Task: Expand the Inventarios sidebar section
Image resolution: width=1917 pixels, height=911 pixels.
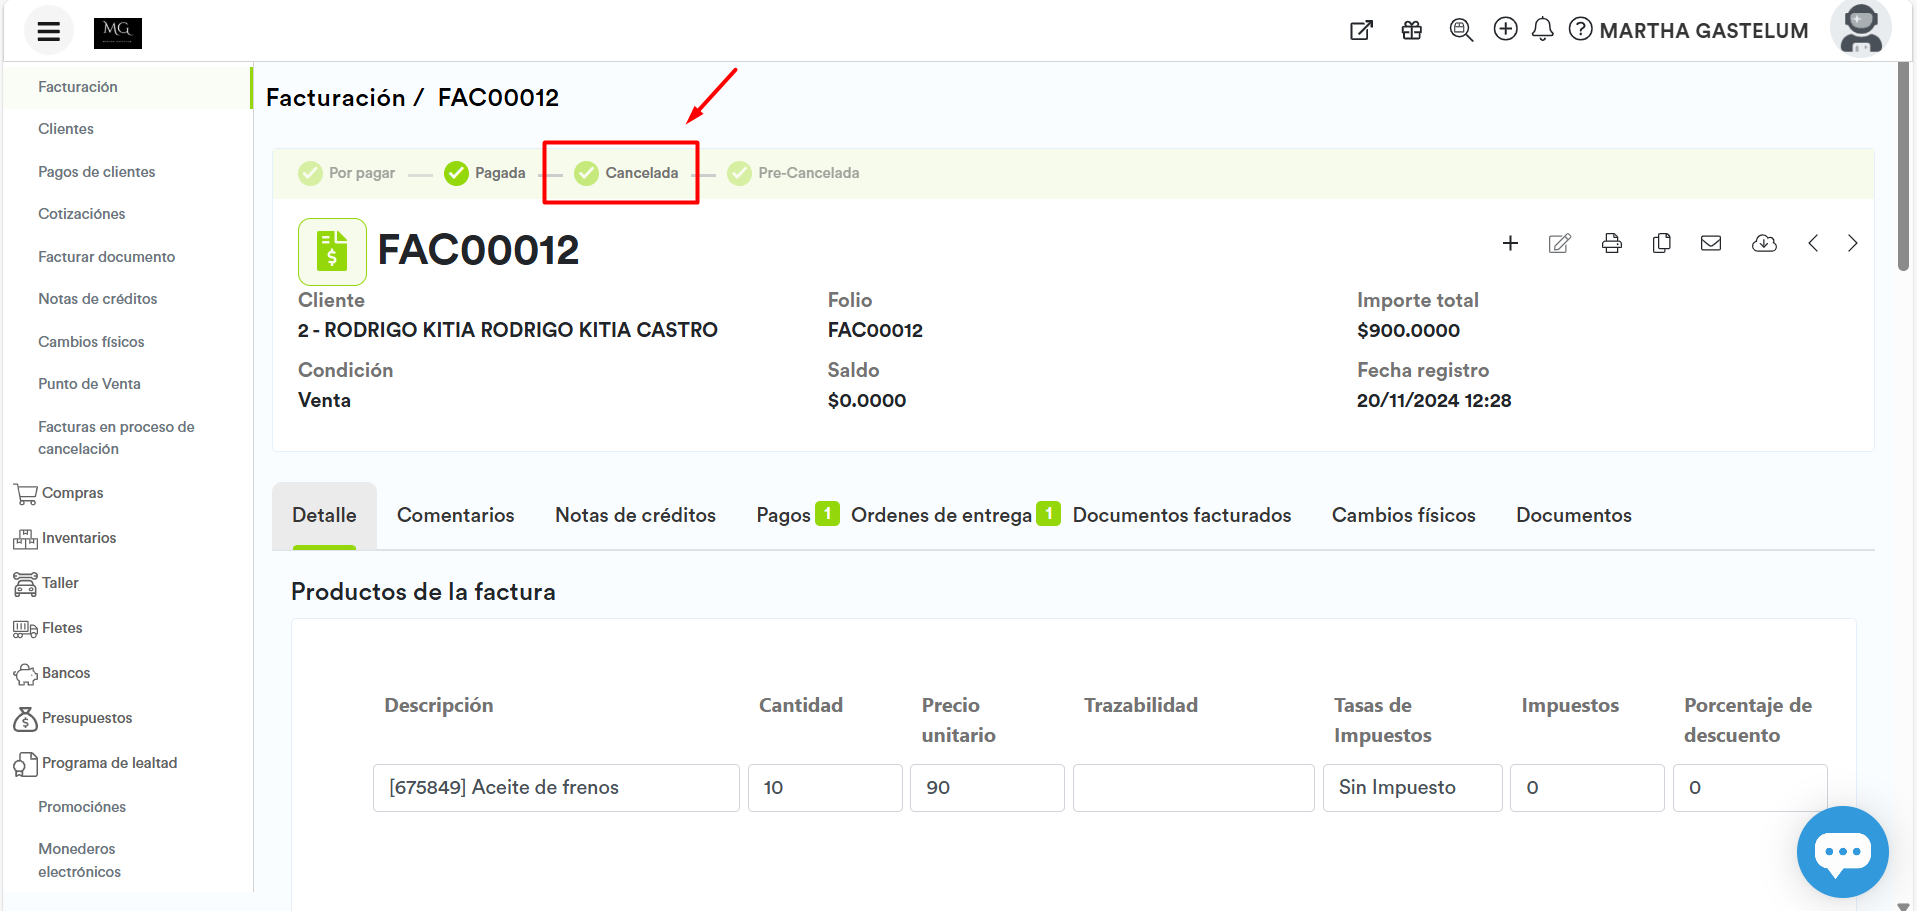Action: pyautogui.click(x=78, y=538)
